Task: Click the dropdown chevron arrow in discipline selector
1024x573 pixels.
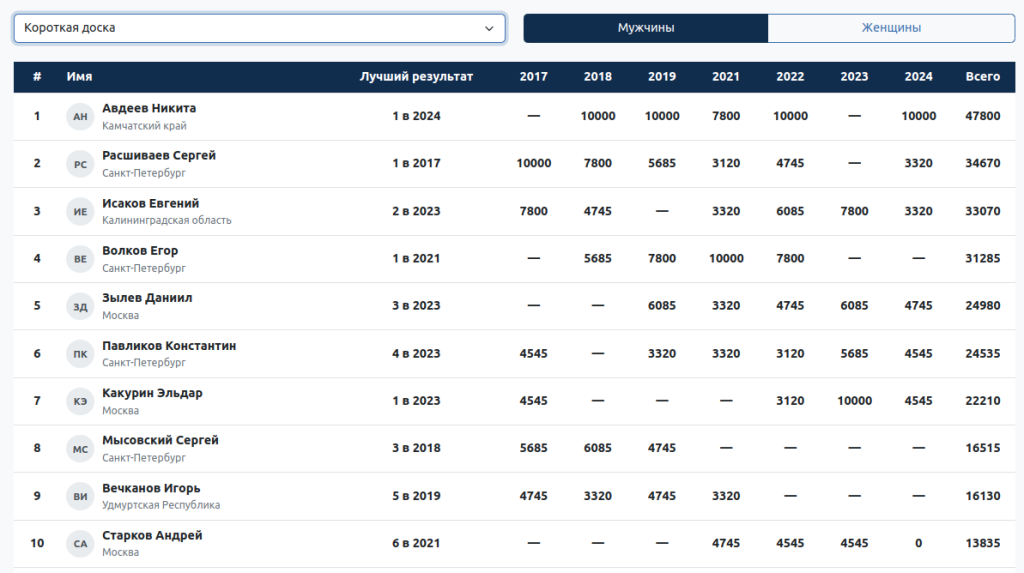Action: click(489, 29)
